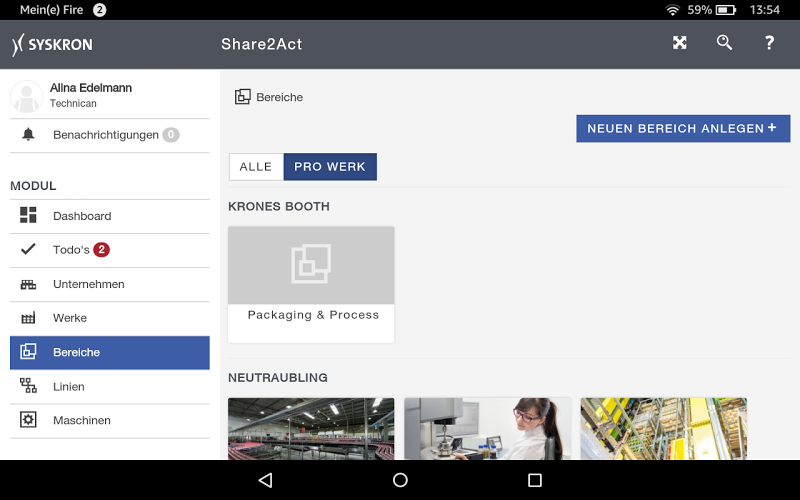Tap the Android recent apps square
Image resolution: width=800 pixels, height=500 pixels.
pos(535,480)
